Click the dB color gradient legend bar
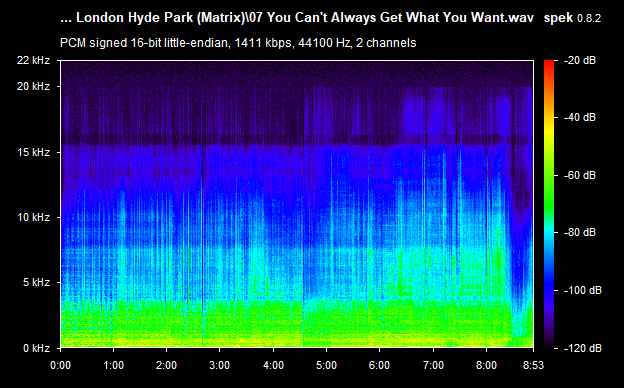 (549, 204)
